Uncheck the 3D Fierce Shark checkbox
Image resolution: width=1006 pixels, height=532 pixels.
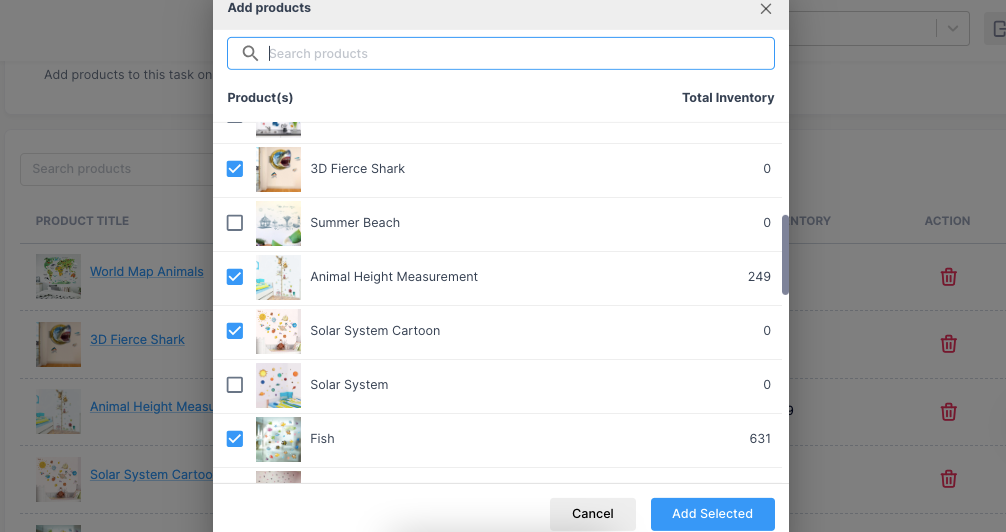(x=235, y=169)
